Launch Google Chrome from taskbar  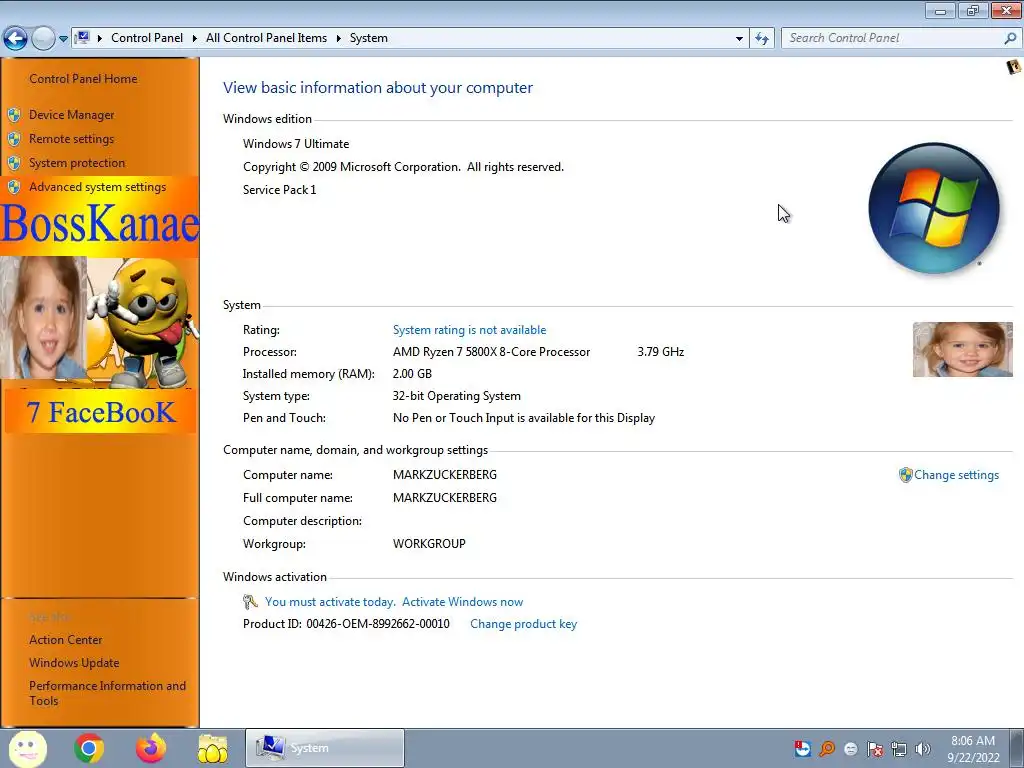(x=89, y=748)
